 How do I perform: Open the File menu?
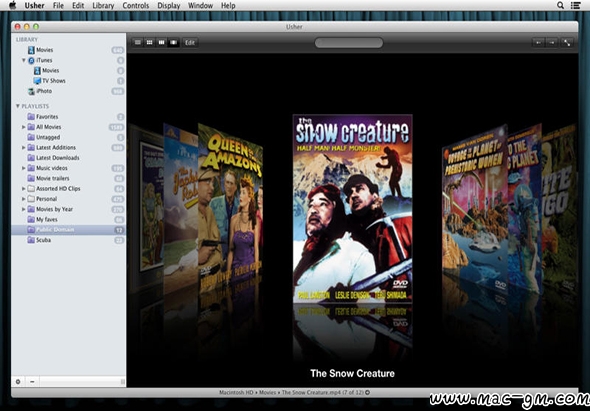(58, 5)
